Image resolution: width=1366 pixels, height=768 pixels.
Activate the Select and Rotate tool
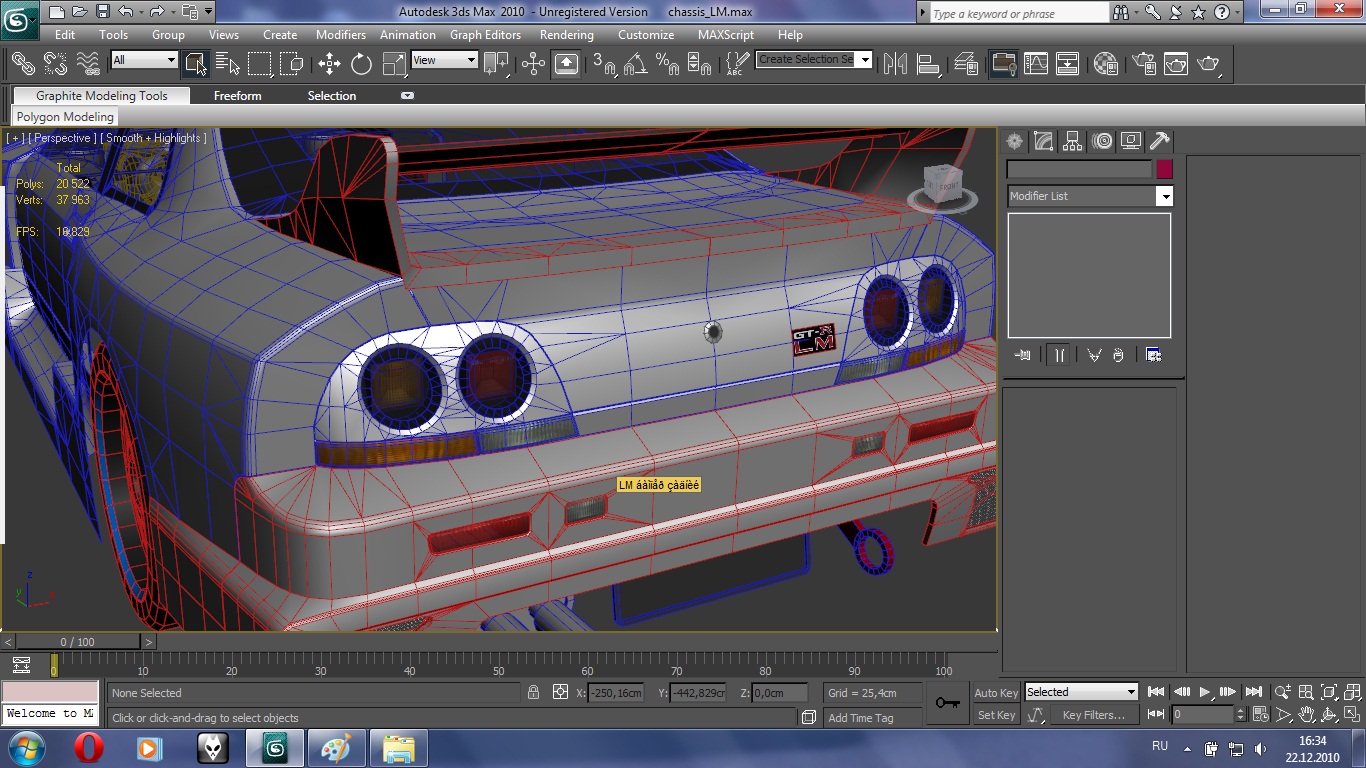pyautogui.click(x=361, y=64)
